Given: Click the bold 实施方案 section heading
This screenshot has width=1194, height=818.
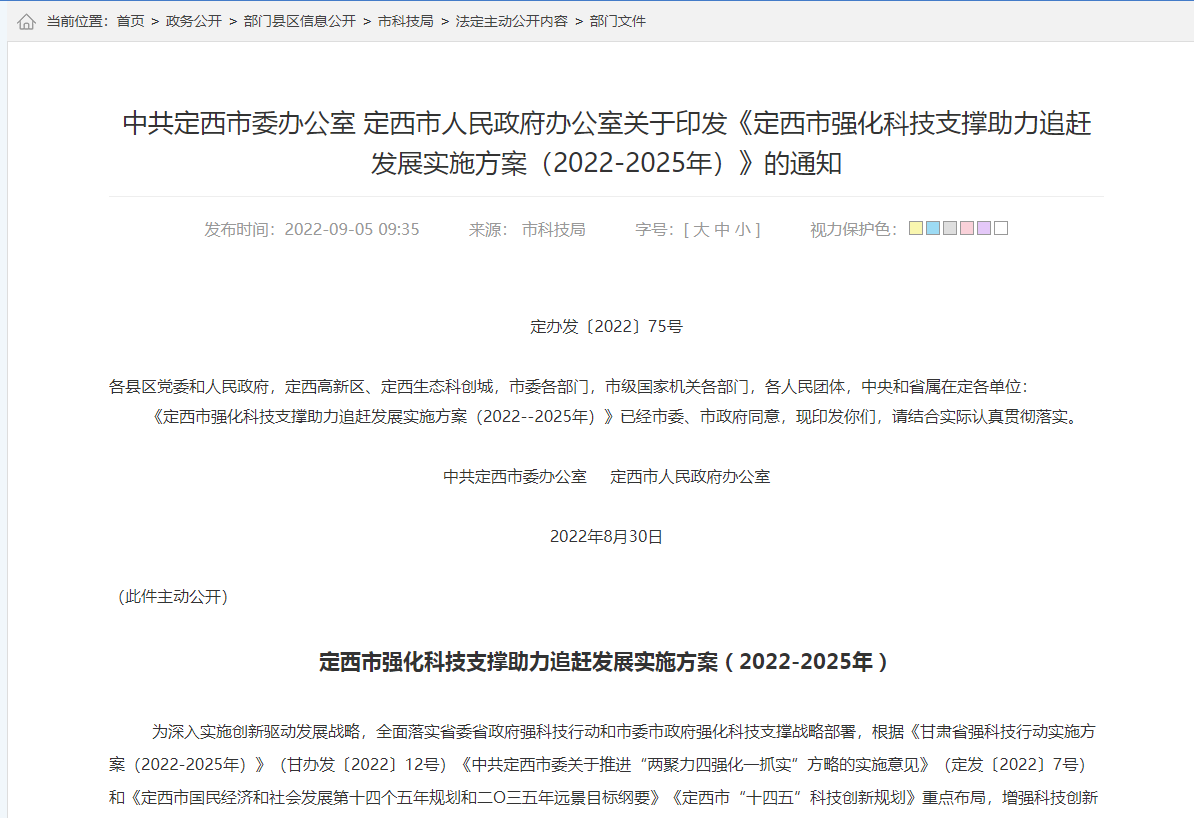Looking at the screenshot, I should click(605, 662).
